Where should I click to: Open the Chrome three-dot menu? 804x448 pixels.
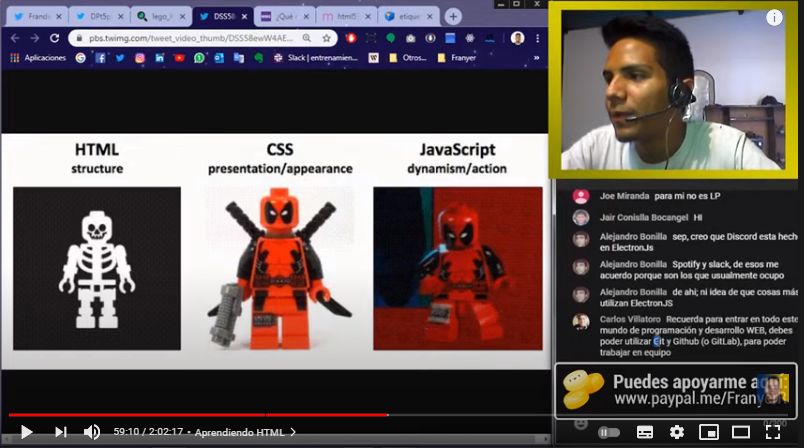(x=537, y=38)
